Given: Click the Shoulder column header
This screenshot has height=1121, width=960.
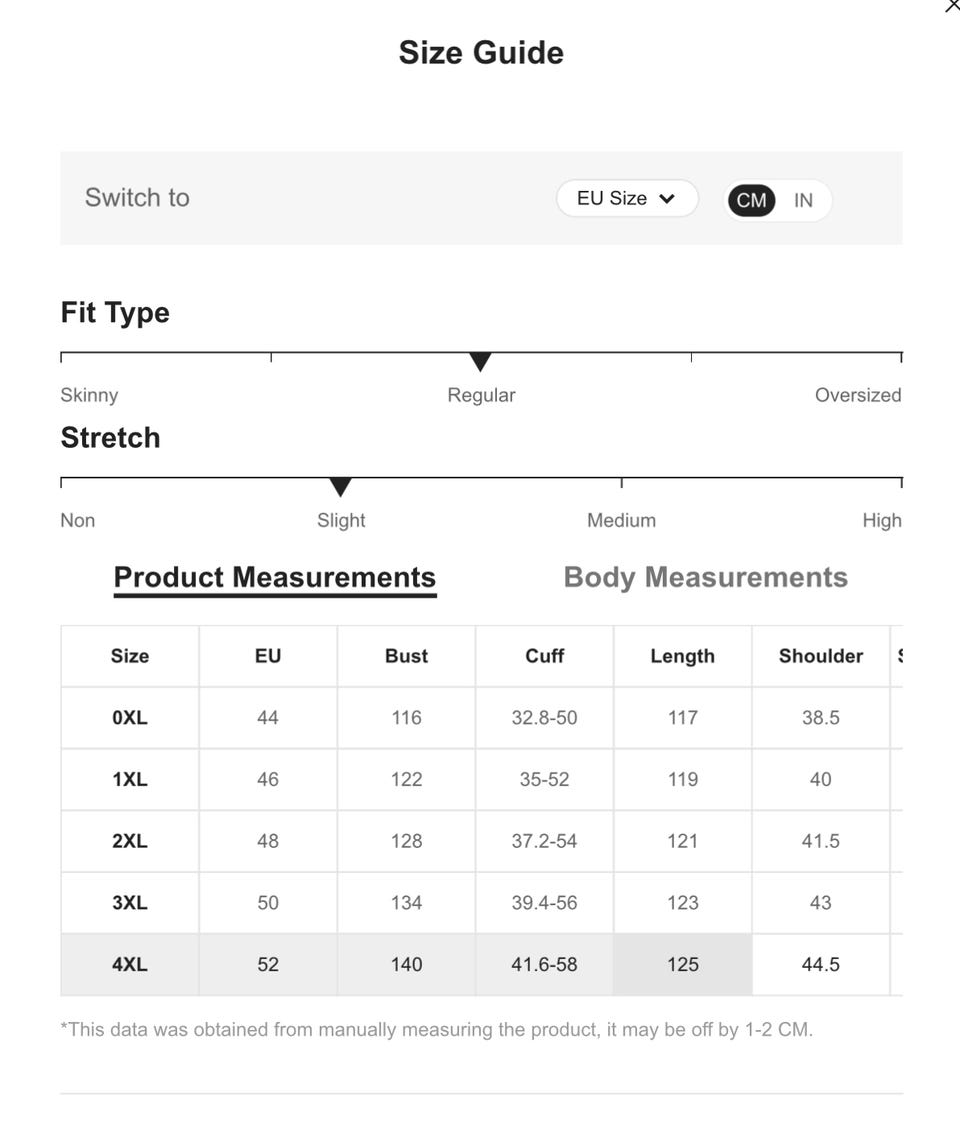Looking at the screenshot, I should point(820,656).
